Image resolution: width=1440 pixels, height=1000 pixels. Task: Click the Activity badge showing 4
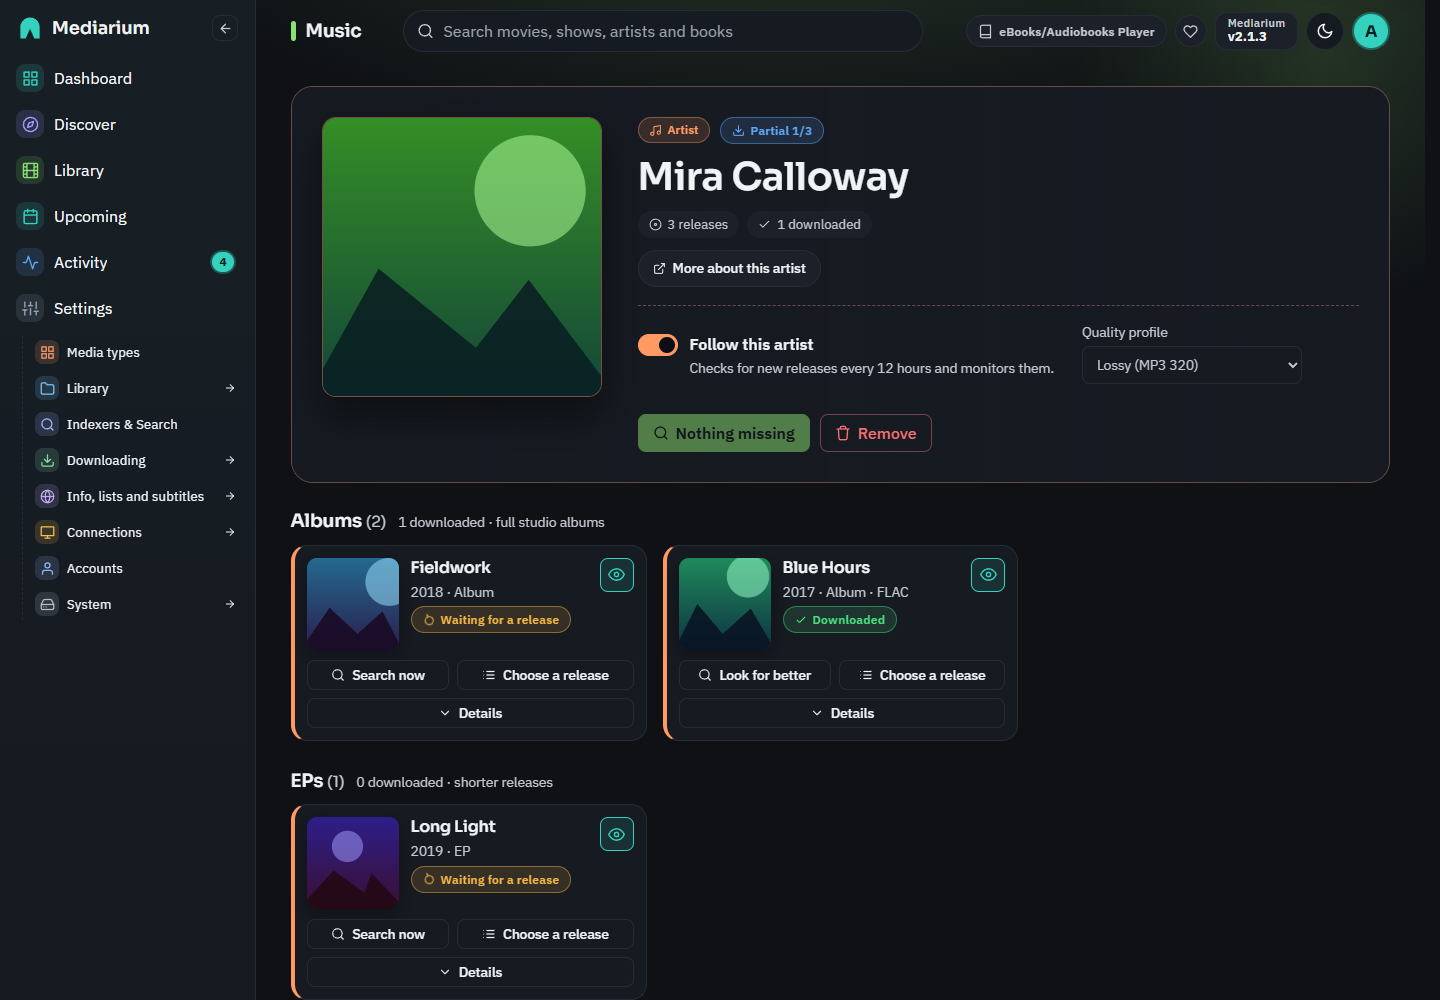pos(223,262)
